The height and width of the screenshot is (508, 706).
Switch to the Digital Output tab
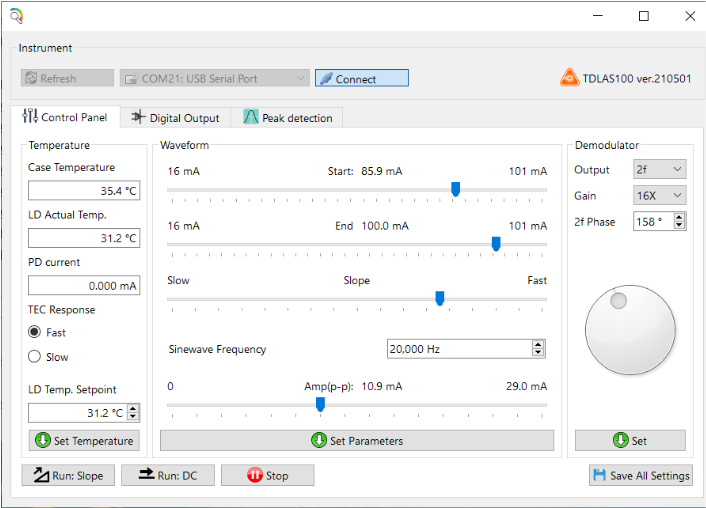coord(175,118)
